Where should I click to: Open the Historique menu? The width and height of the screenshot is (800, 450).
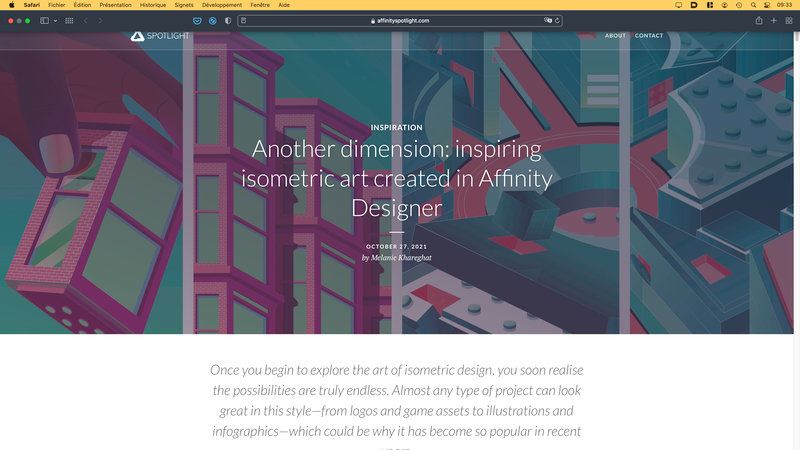click(153, 5)
